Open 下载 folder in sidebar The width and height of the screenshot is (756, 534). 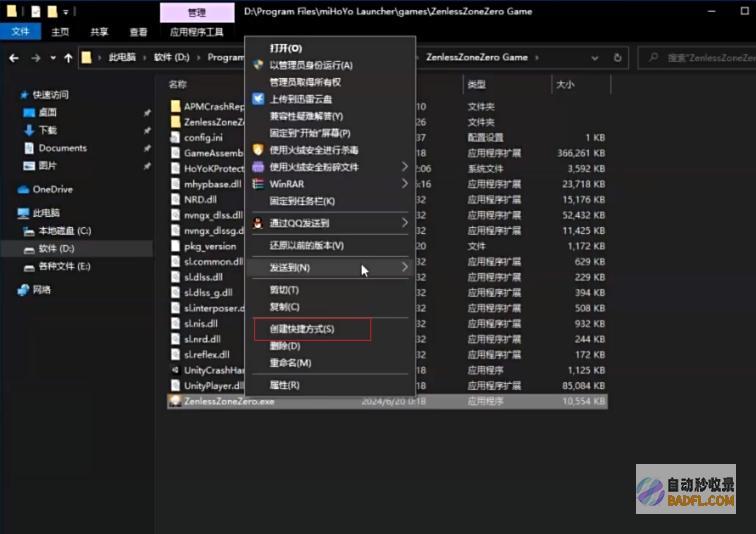click(47, 130)
